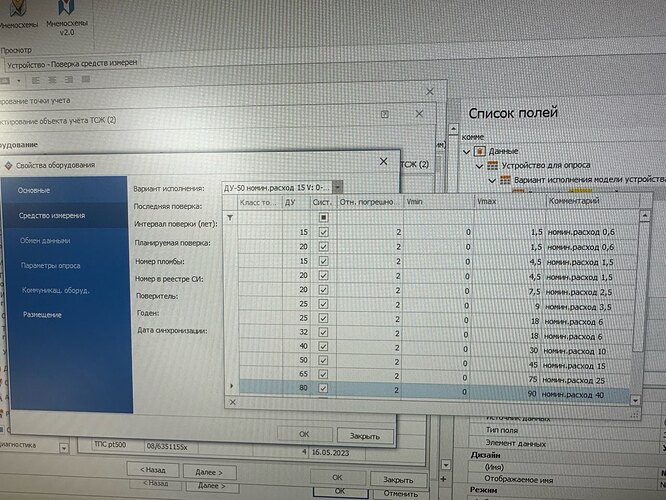Click X icon at grid popup bottom
Image resolution: width=666 pixels, height=500 pixels.
232,402
